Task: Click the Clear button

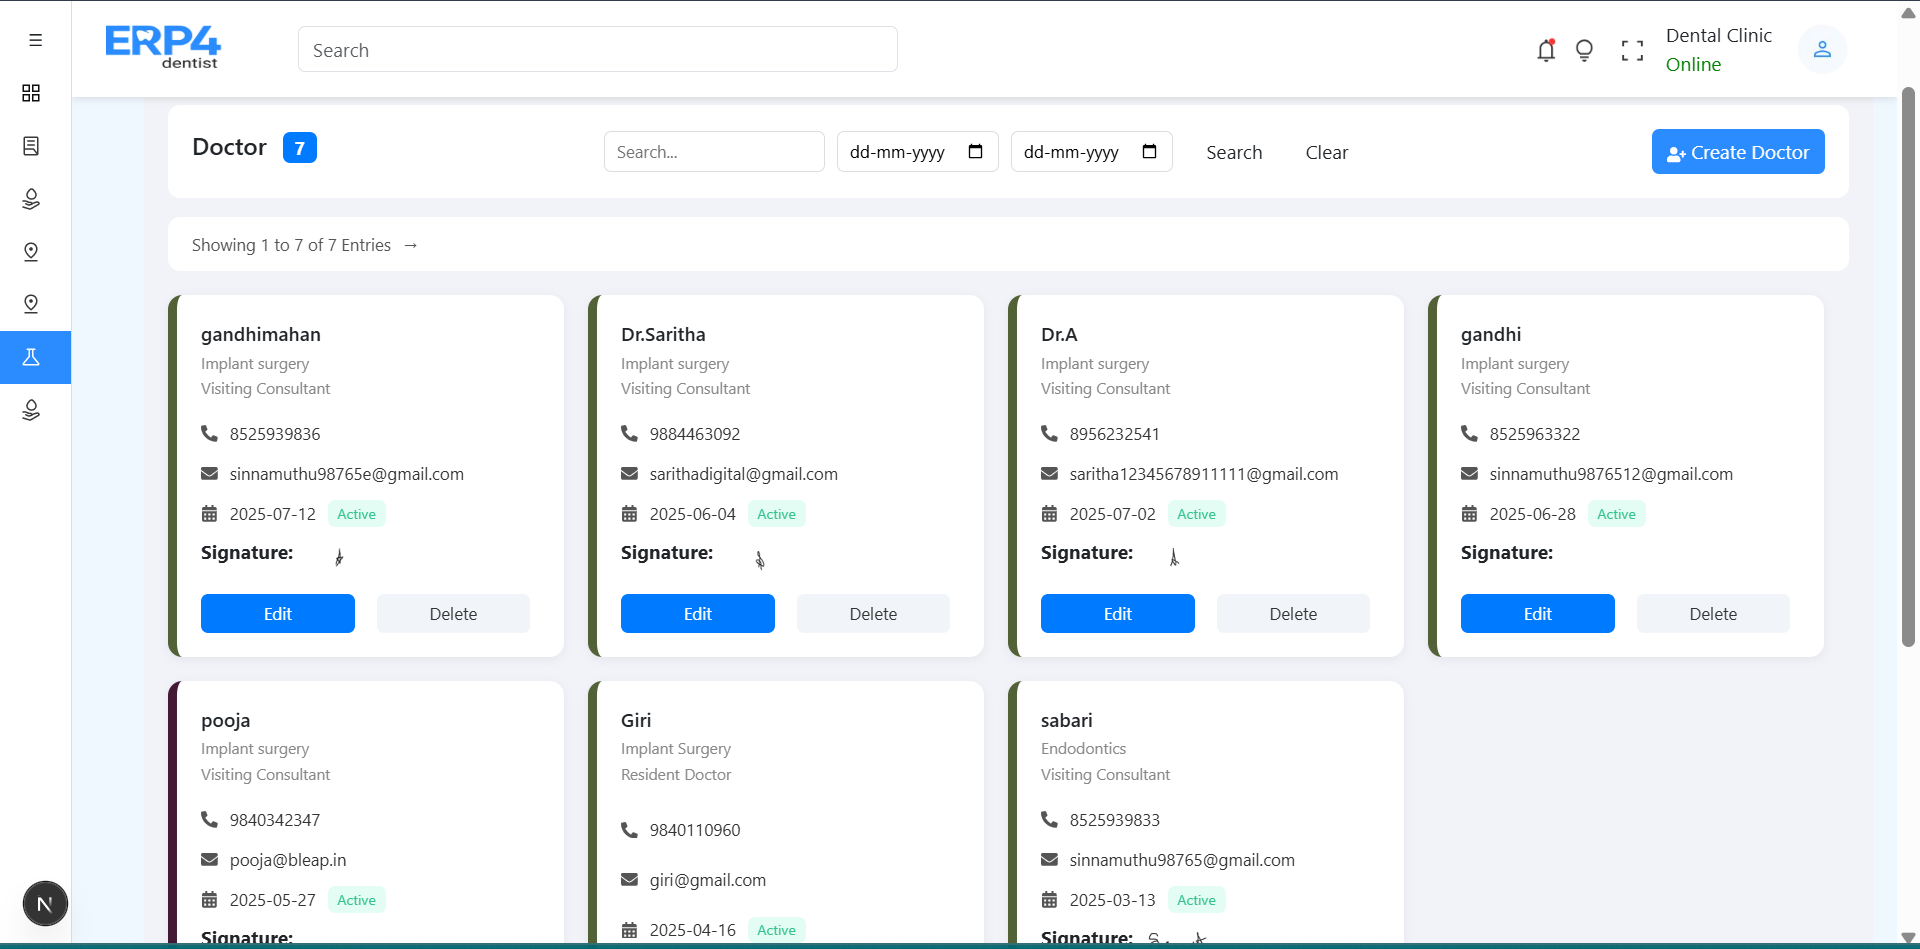Action: point(1327,152)
